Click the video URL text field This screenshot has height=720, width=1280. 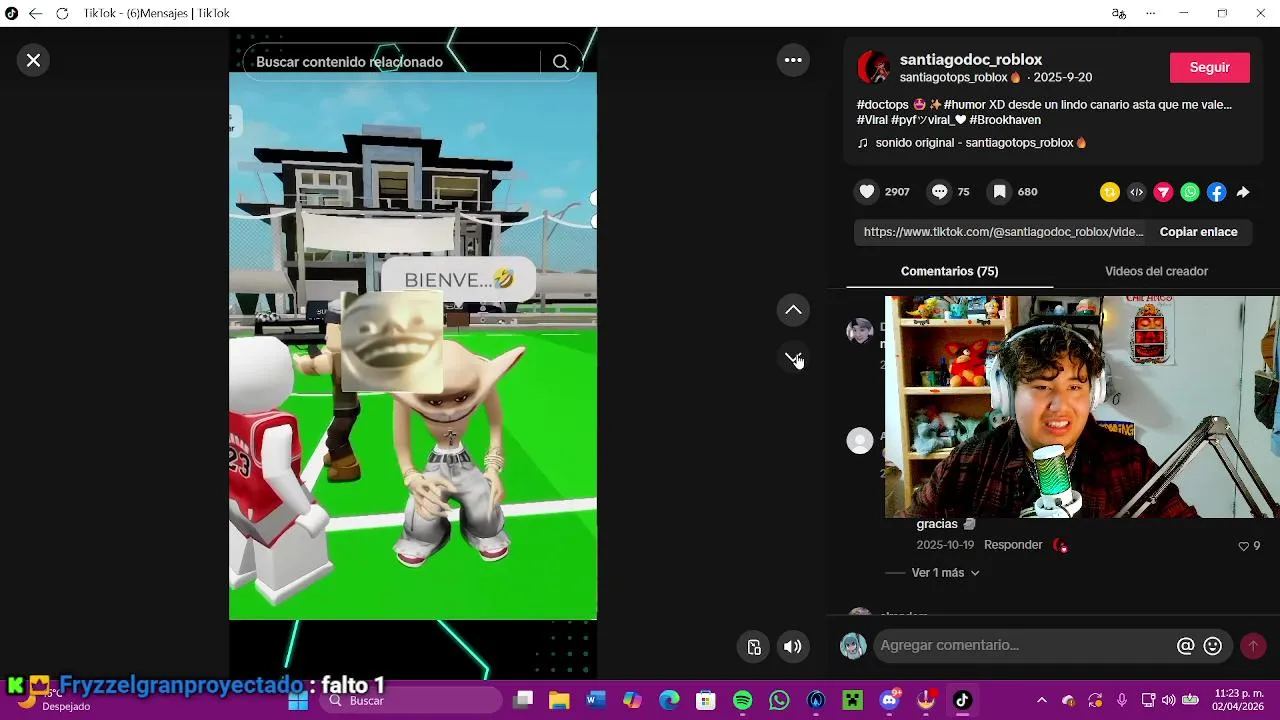[x=1003, y=232]
